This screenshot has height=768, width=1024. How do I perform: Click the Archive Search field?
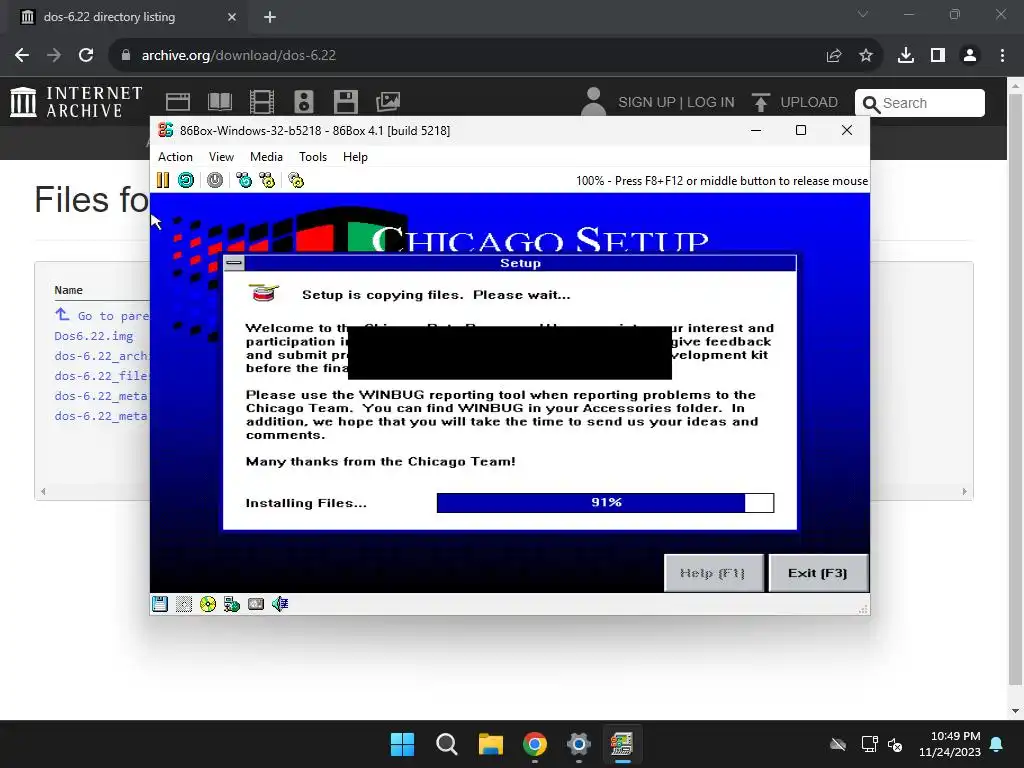pos(920,103)
